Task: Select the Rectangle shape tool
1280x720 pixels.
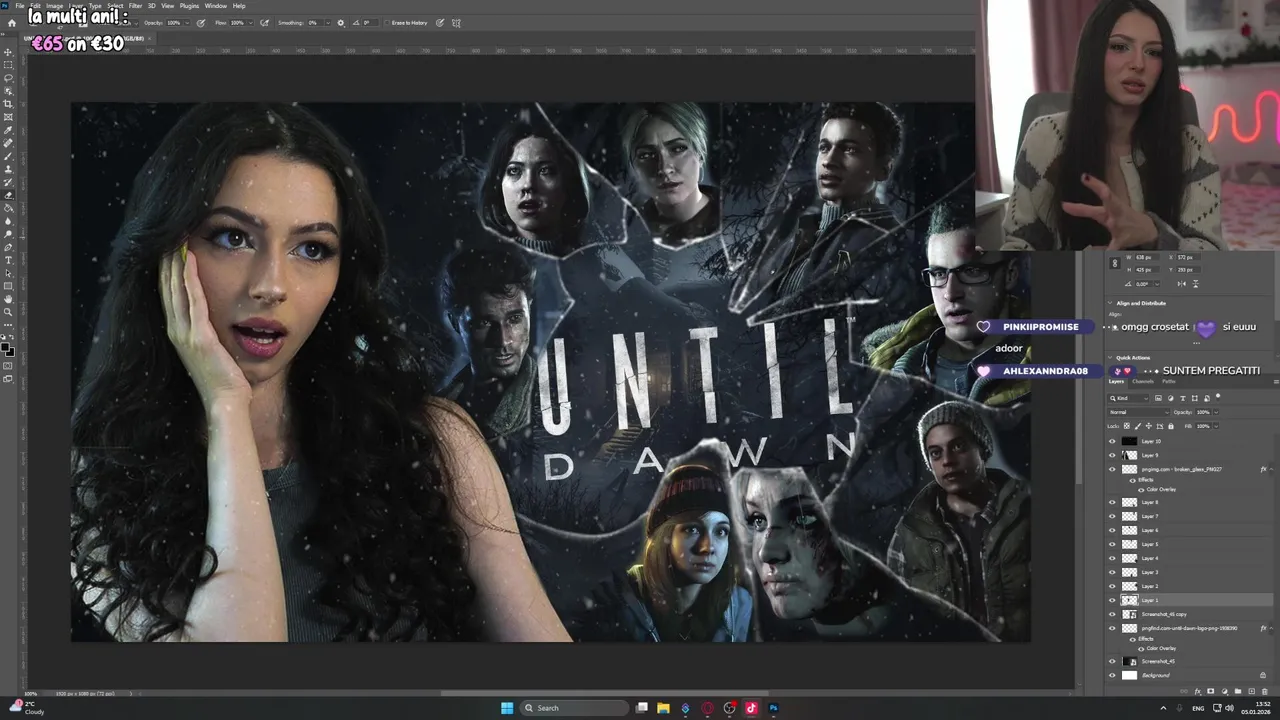Action: click(8, 285)
